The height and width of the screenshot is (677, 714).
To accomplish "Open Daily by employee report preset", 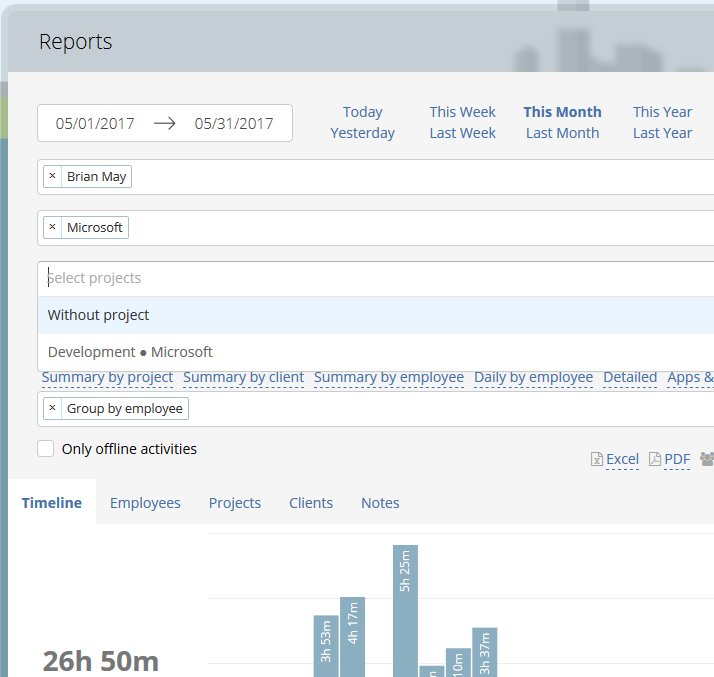I will [534, 377].
